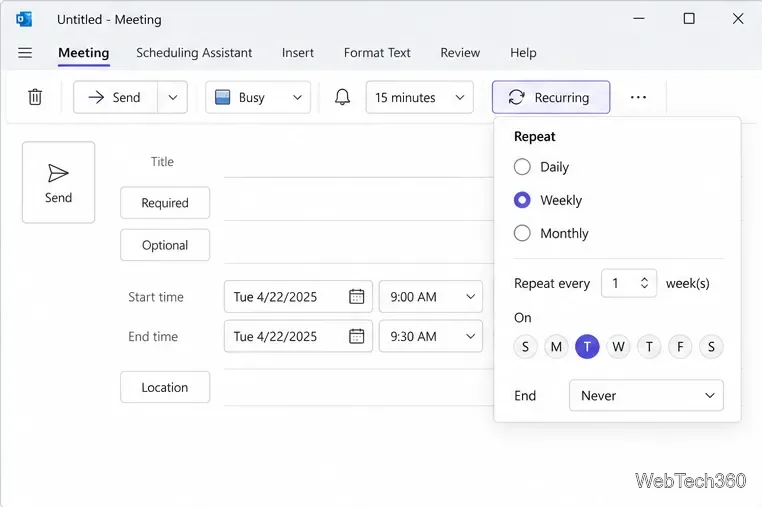Click into the Title input field
Image resolution: width=762 pixels, height=507 pixels.
pyautogui.click(x=359, y=162)
